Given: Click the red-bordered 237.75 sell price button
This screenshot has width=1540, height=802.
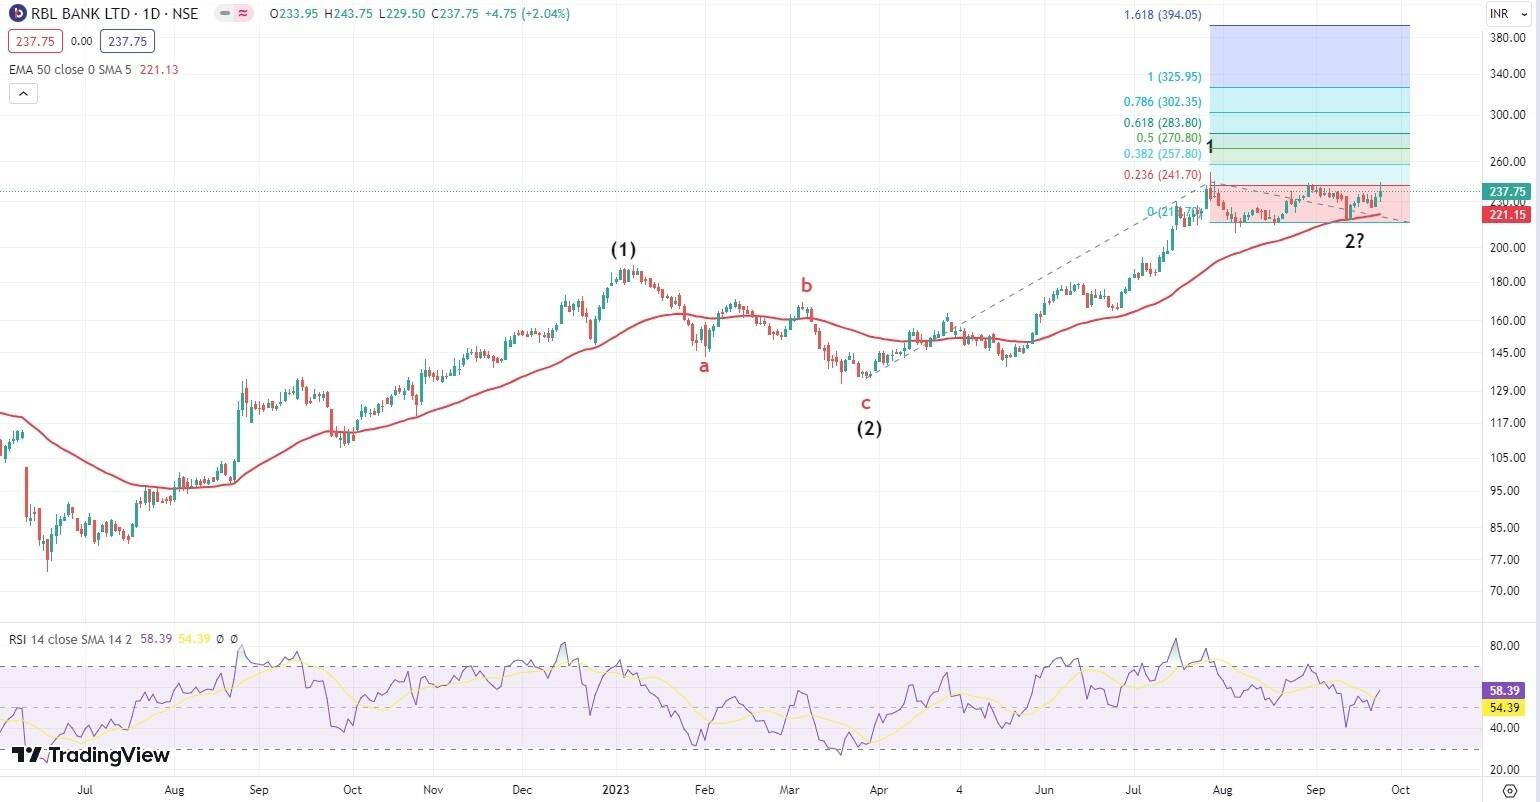Looking at the screenshot, I should [x=35, y=42].
